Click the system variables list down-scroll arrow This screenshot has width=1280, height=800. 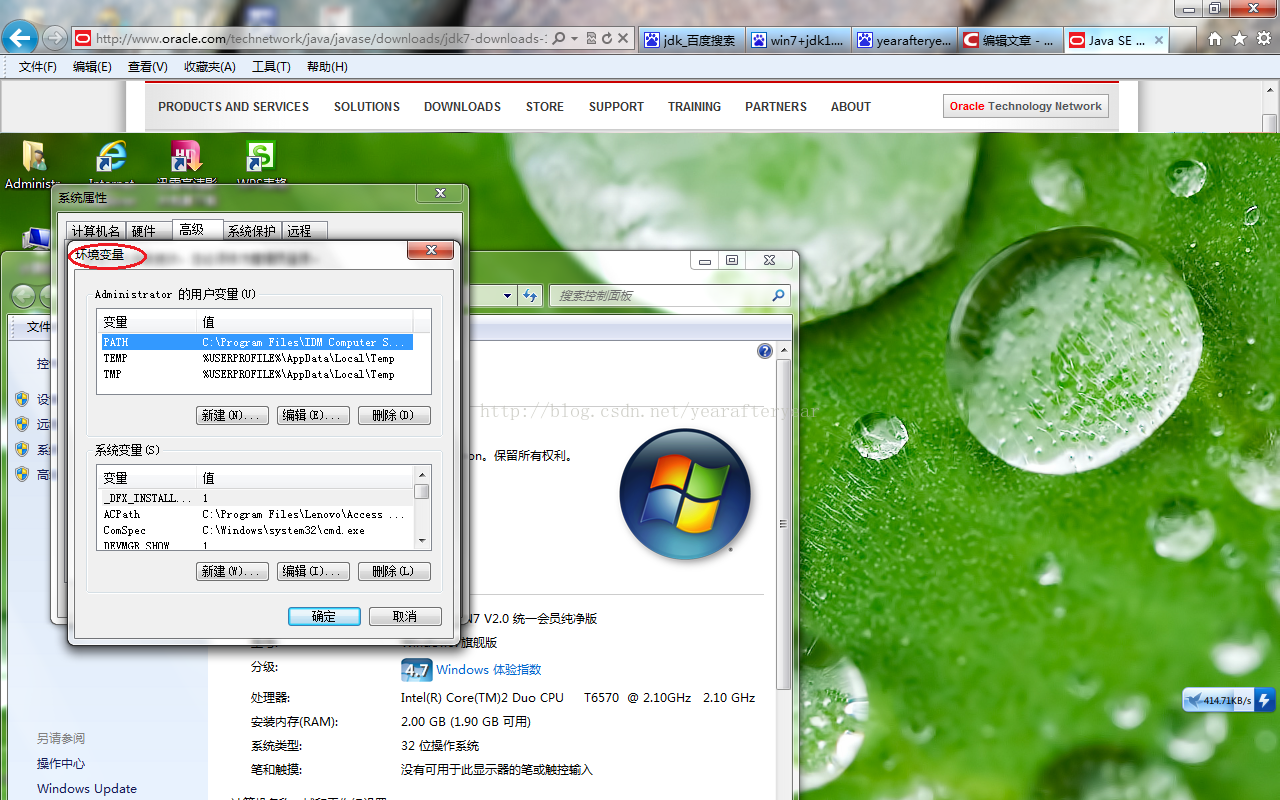click(x=422, y=540)
